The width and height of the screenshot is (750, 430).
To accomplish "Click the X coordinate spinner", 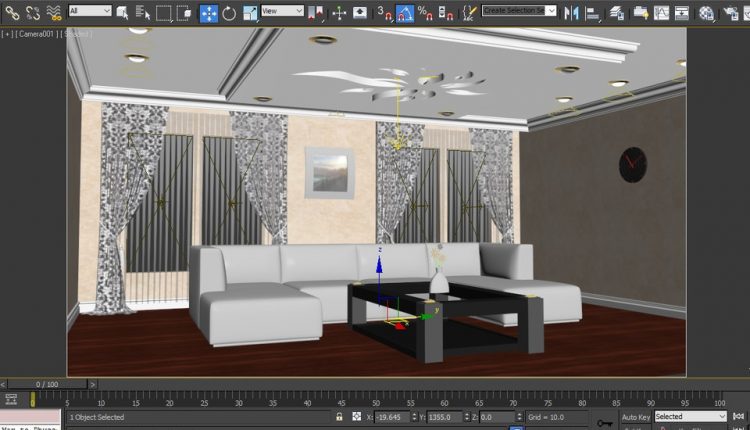I will click(414, 417).
